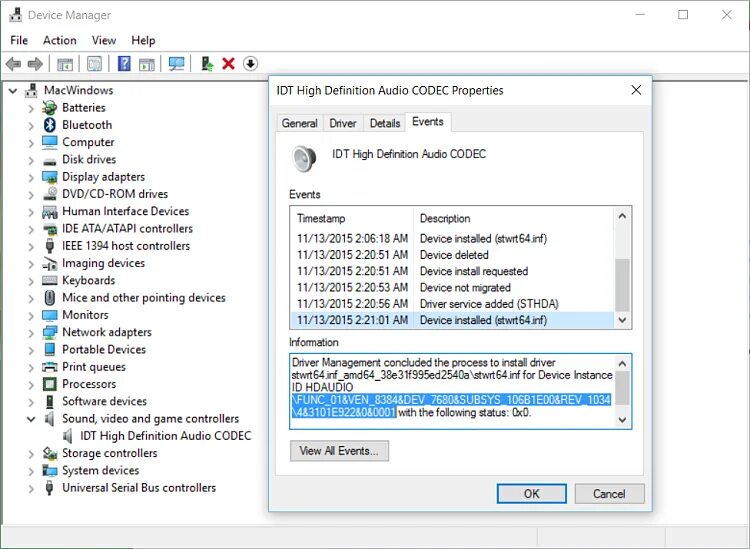Screen dimensions: 750x549
Task: Click the speaker icon in Properties dialog
Action: (x=305, y=159)
